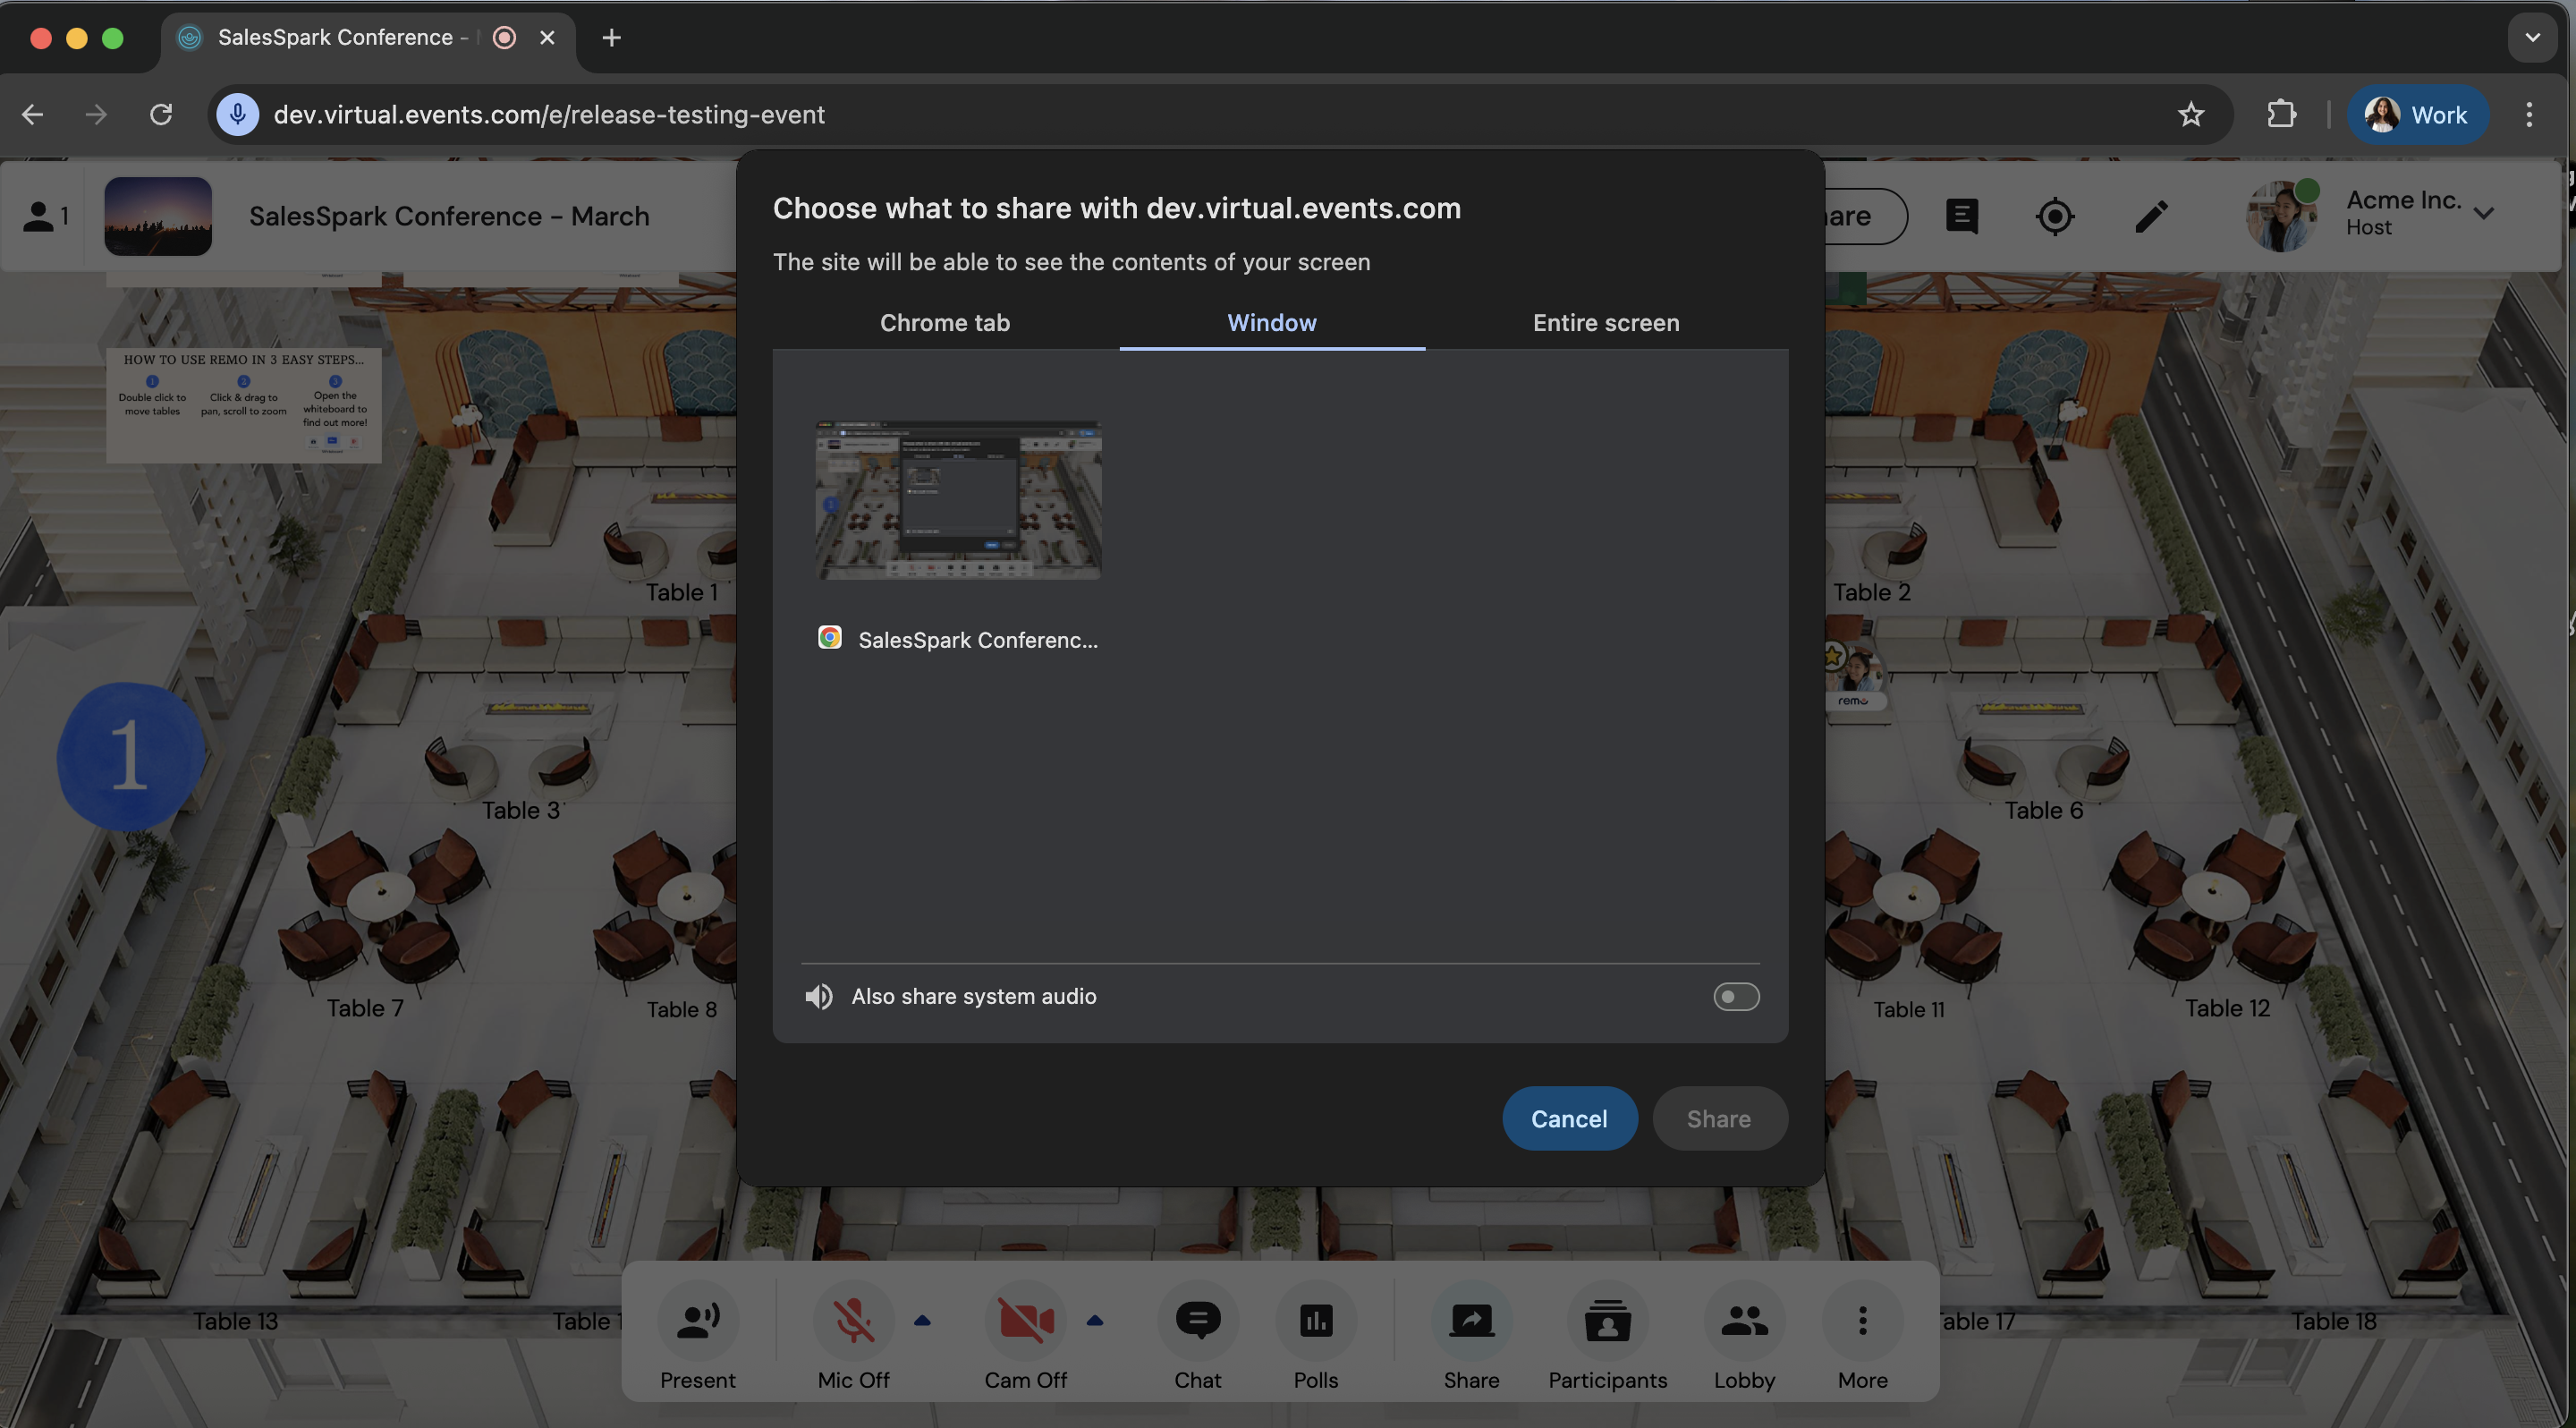
Task: Click the Present icon in bottom toolbar
Action: [x=697, y=1321]
